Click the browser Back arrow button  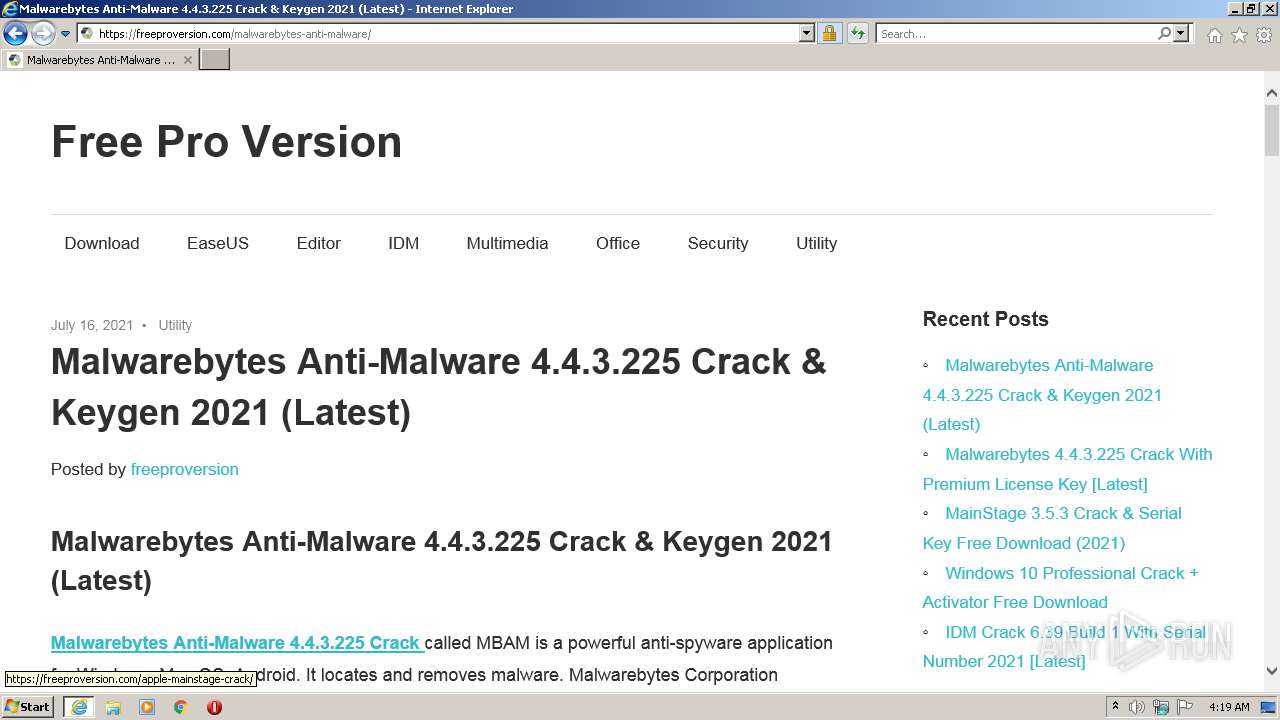point(15,34)
